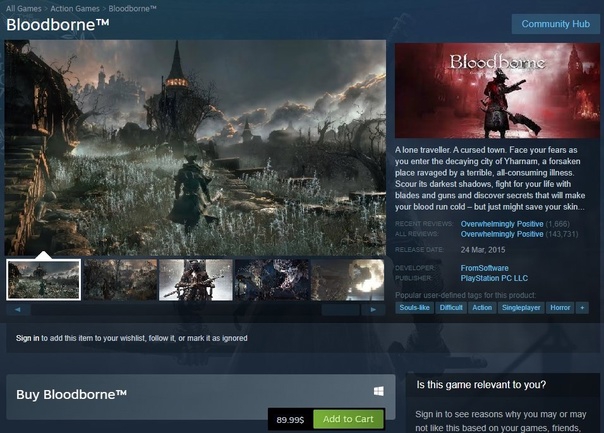Open Action Games breadcrumb link
Viewport: 604px width, 433px height.
75,8
